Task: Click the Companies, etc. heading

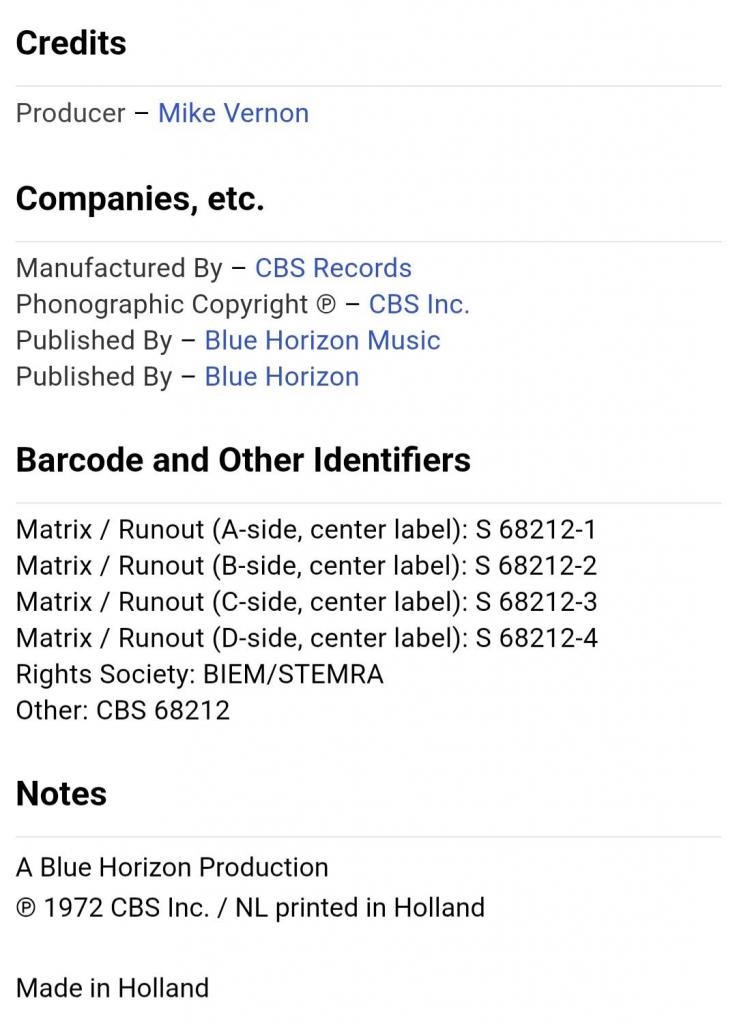Action: point(140,199)
